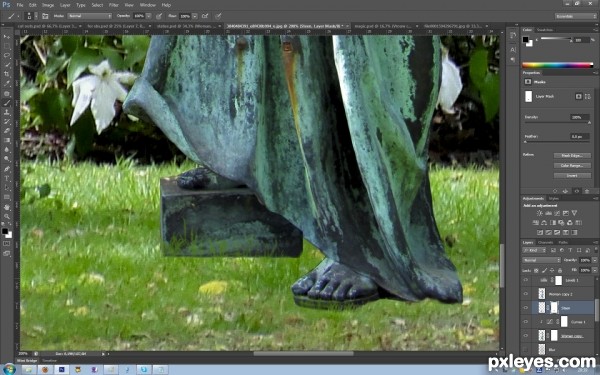Select the Eraser tool

coord(7,131)
